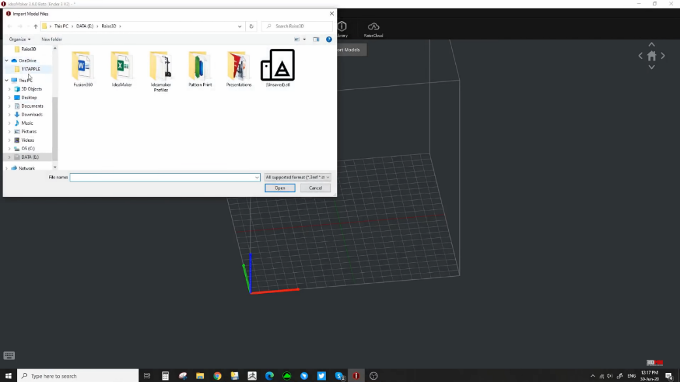The width and height of the screenshot is (680, 382).
Task: Select the folder under OneDrive
Action: tap(31, 69)
